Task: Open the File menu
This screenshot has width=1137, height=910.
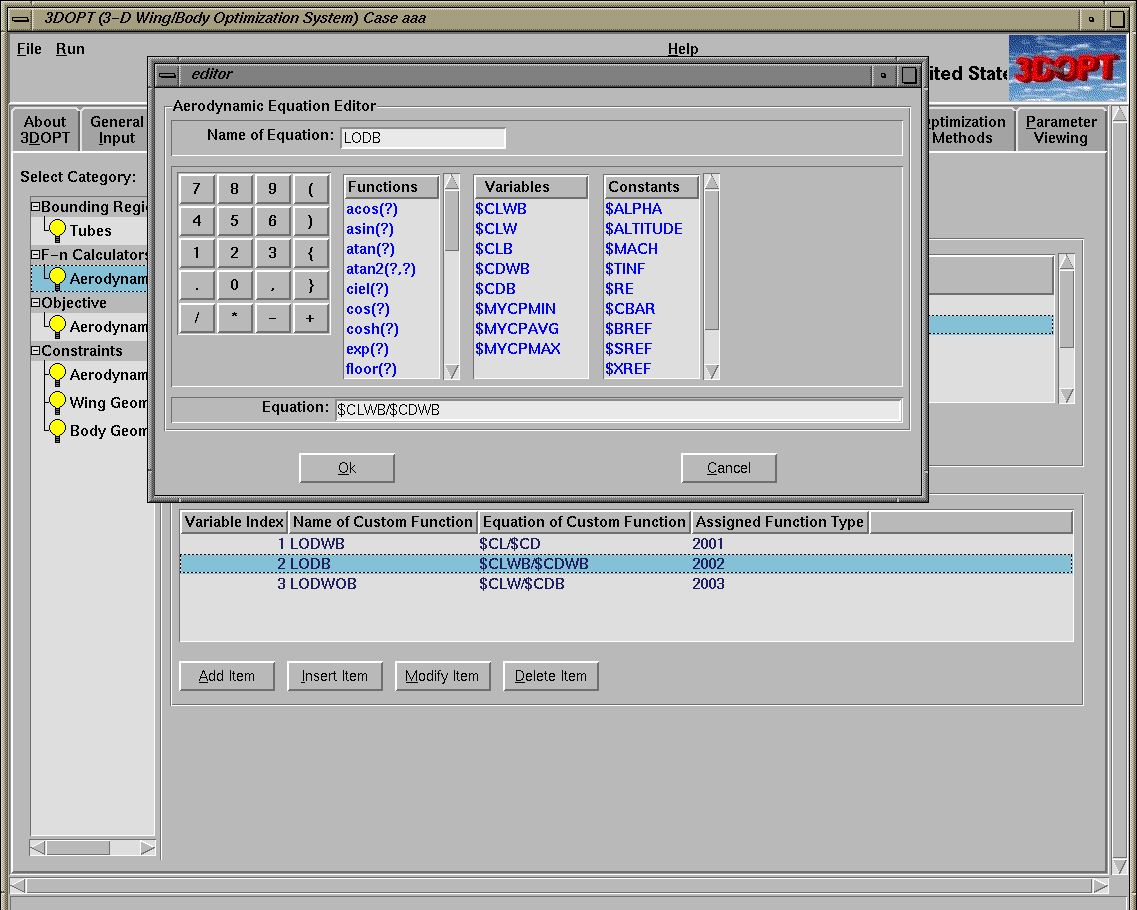Action: 29,49
